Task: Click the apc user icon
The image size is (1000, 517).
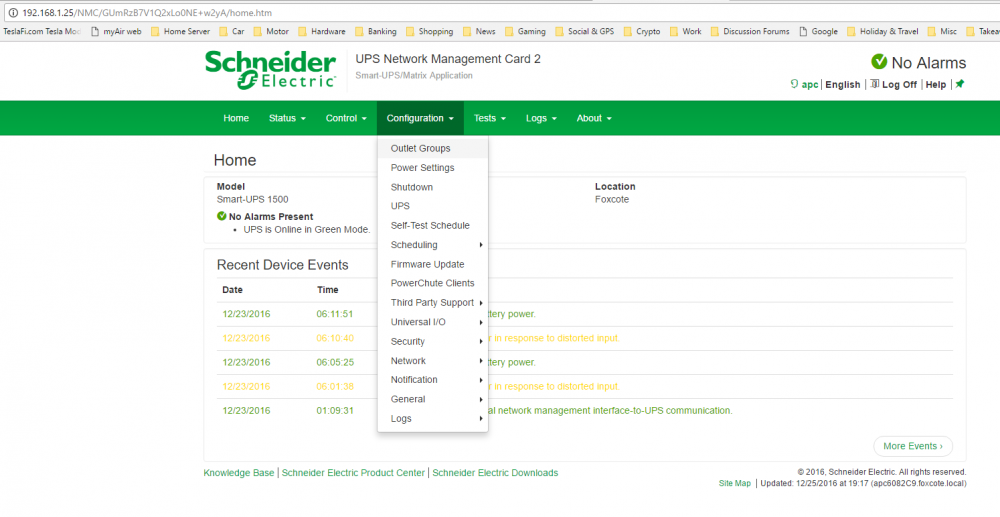Action: click(794, 84)
